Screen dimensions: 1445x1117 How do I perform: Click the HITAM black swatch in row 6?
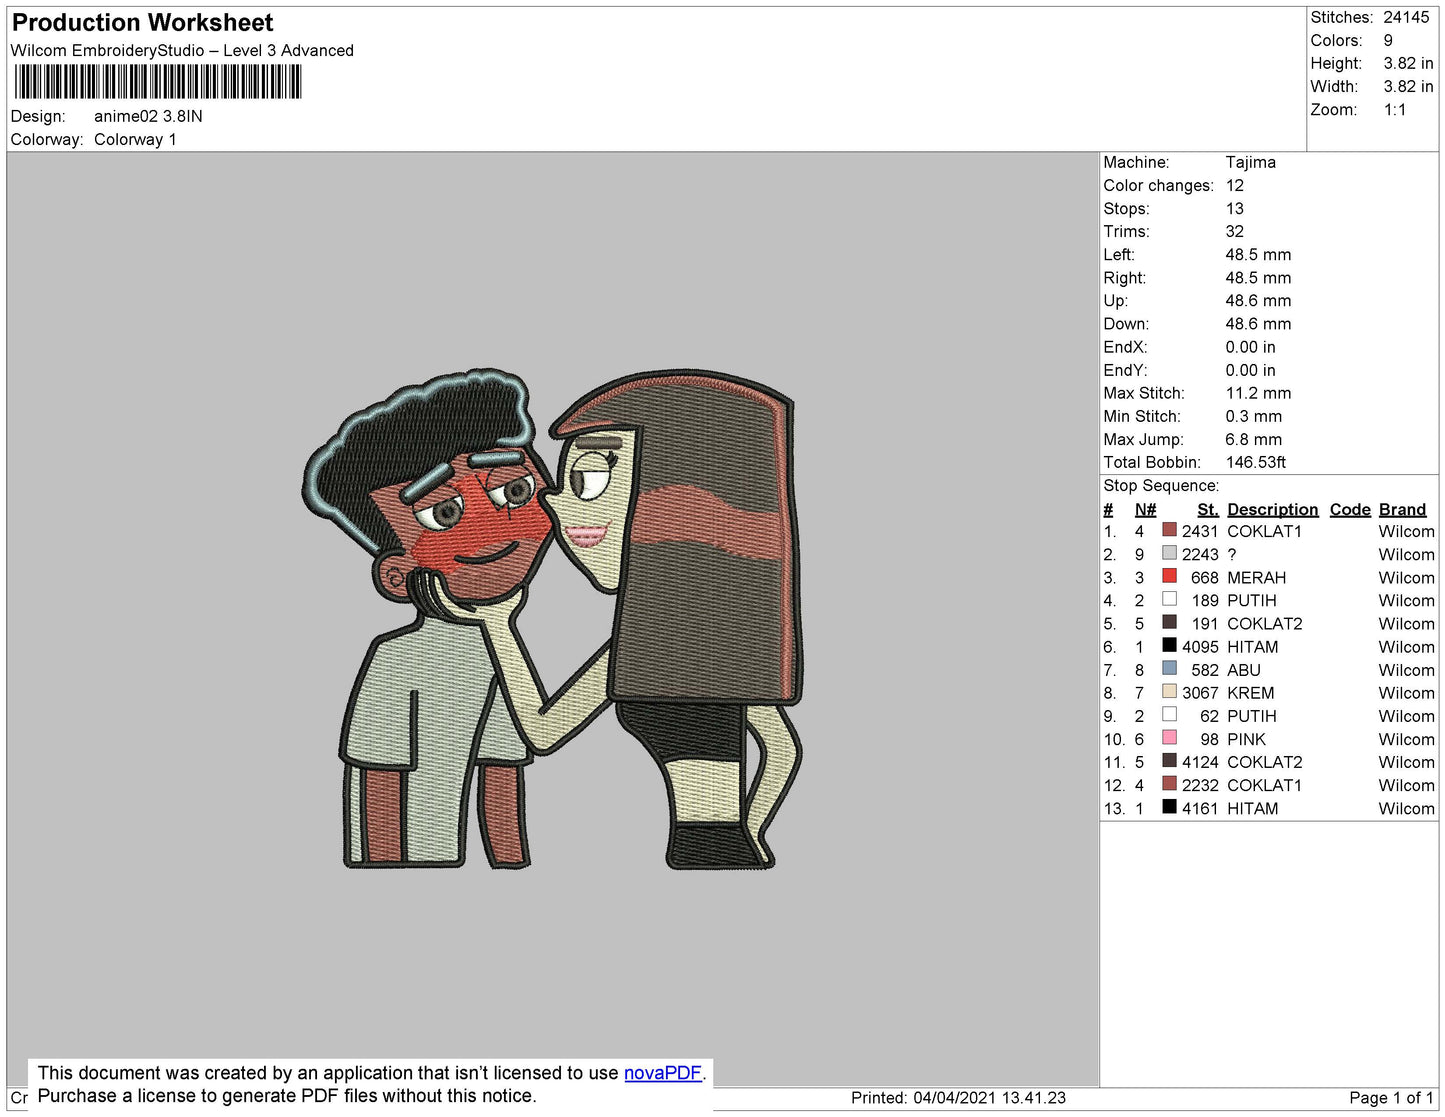point(1169,645)
